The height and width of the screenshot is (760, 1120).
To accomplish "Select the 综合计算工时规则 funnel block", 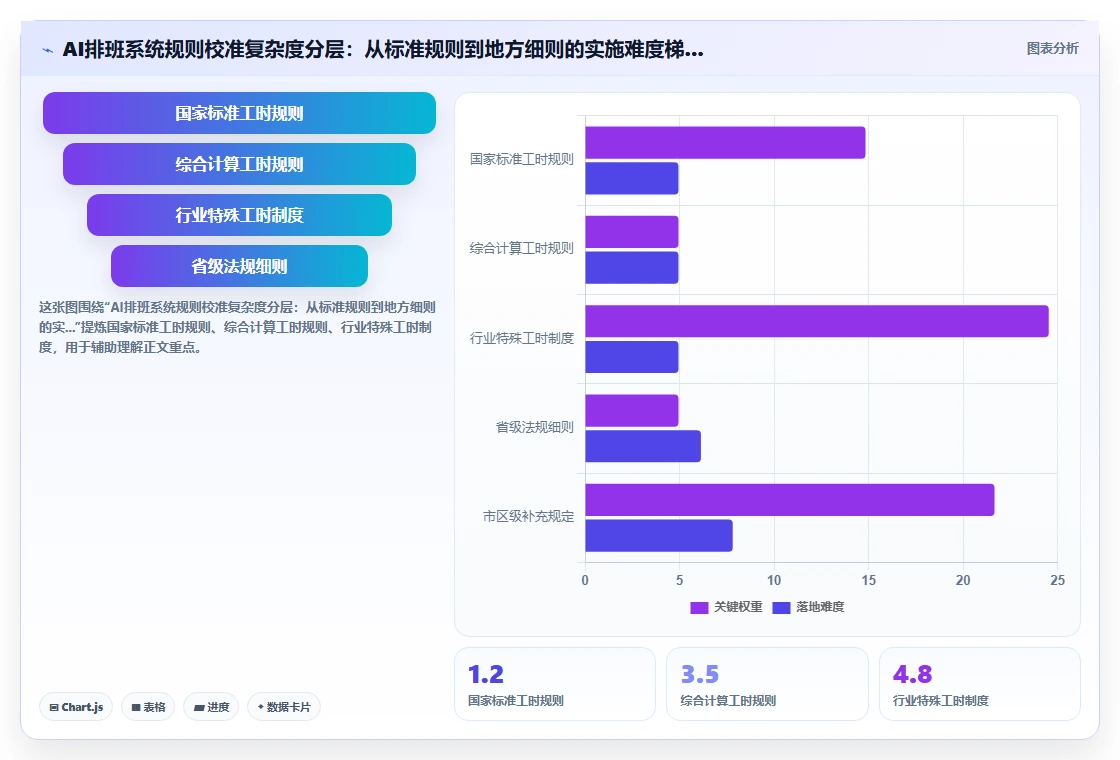I will pyautogui.click(x=239, y=164).
